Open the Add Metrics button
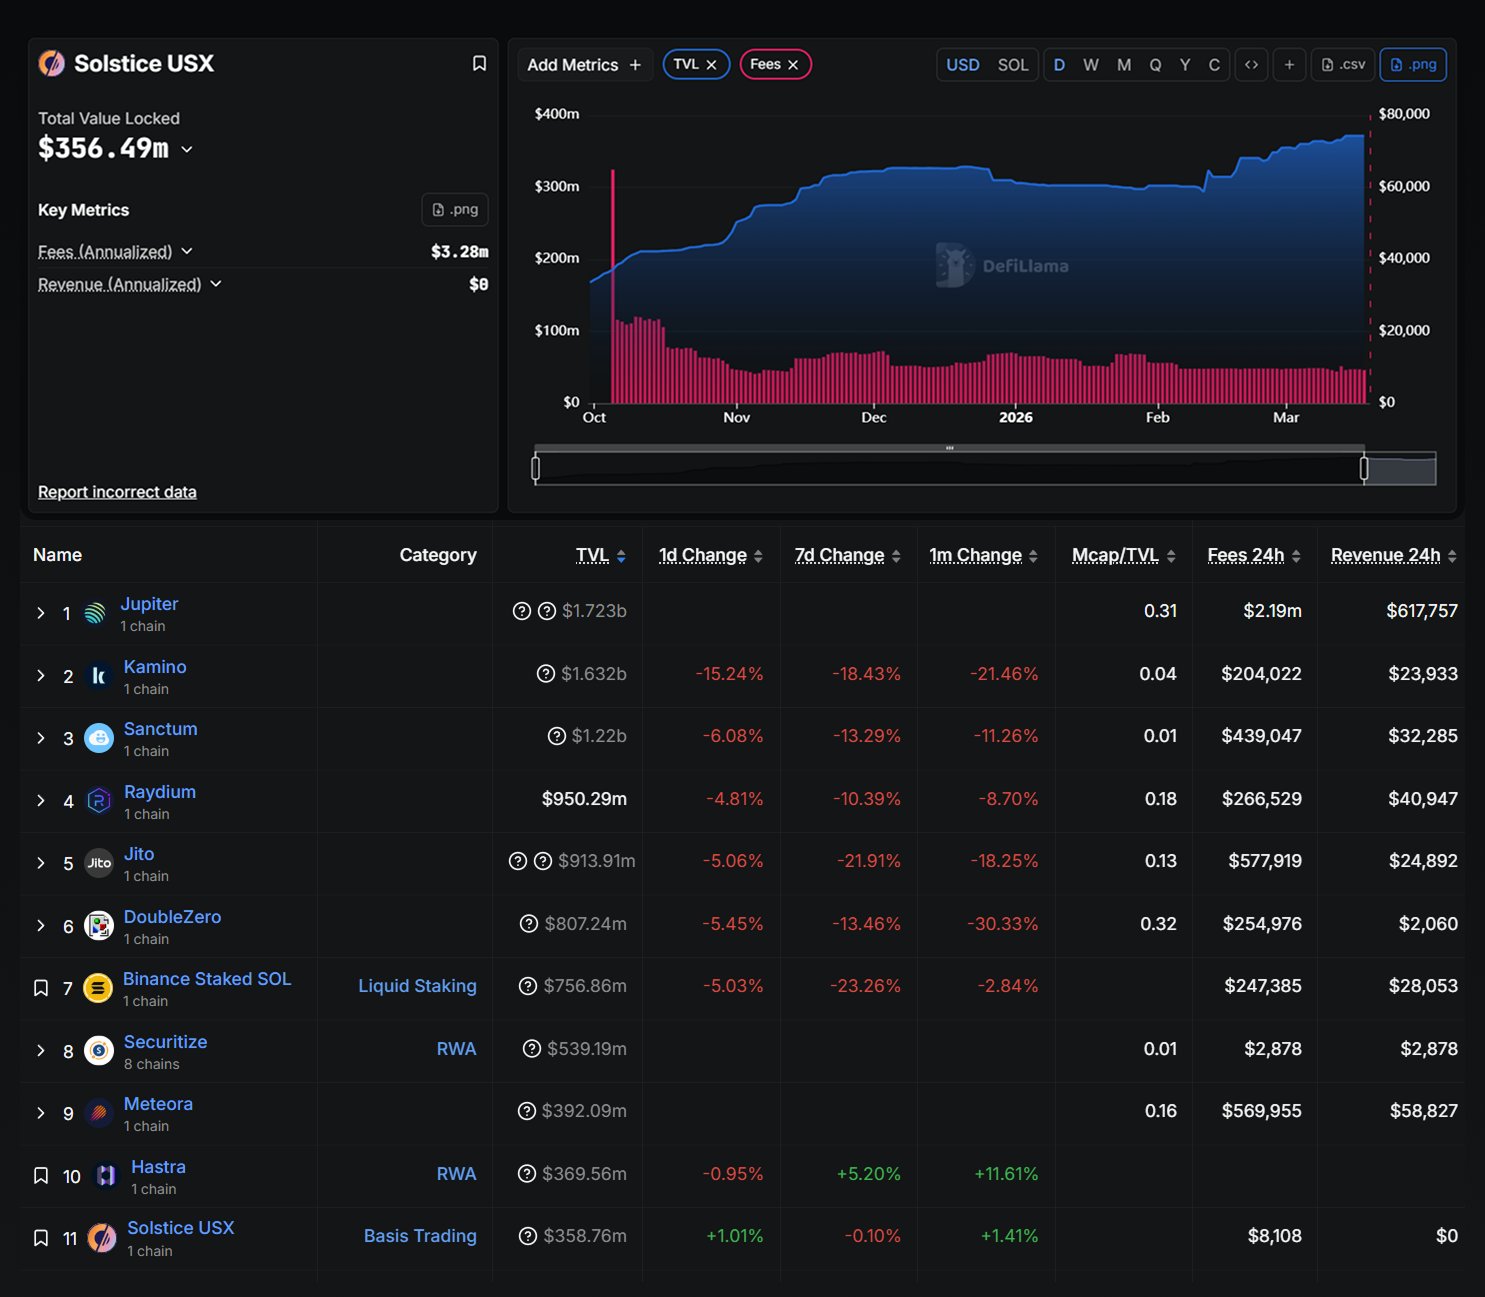Screen dimensions: 1485x1297 point(584,65)
